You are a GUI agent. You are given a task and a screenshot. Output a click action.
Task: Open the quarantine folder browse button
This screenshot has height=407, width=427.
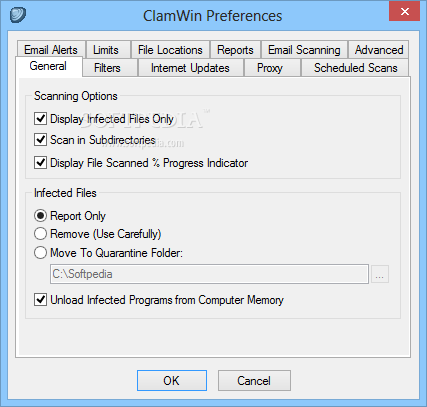point(380,274)
